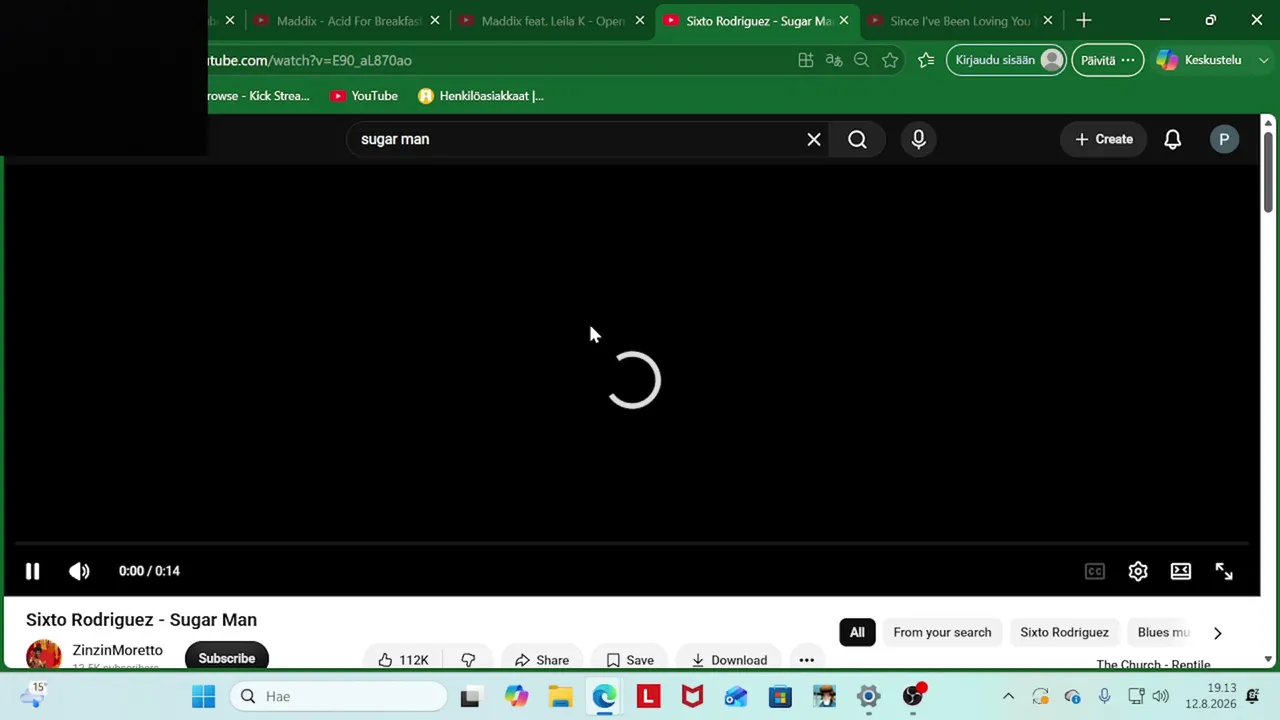The image size is (1280, 720).
Task: Open the ZinzinMoretto channel name link
Action: [x=117, y=650]
